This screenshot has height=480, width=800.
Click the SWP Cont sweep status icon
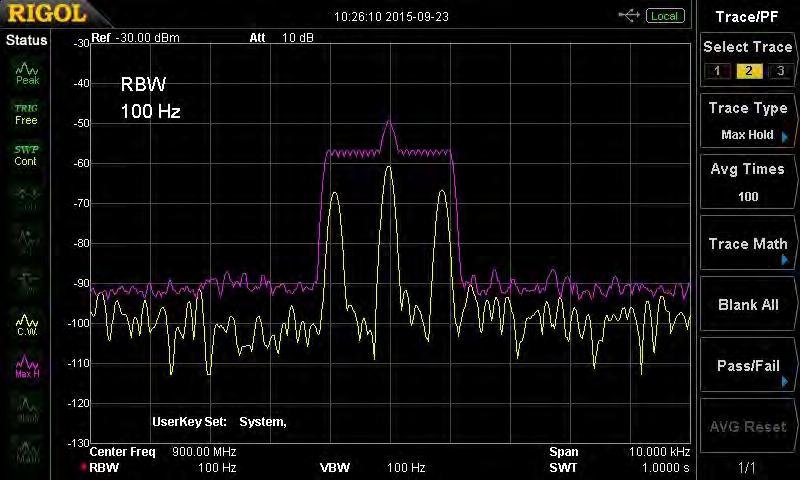point(26,156)
